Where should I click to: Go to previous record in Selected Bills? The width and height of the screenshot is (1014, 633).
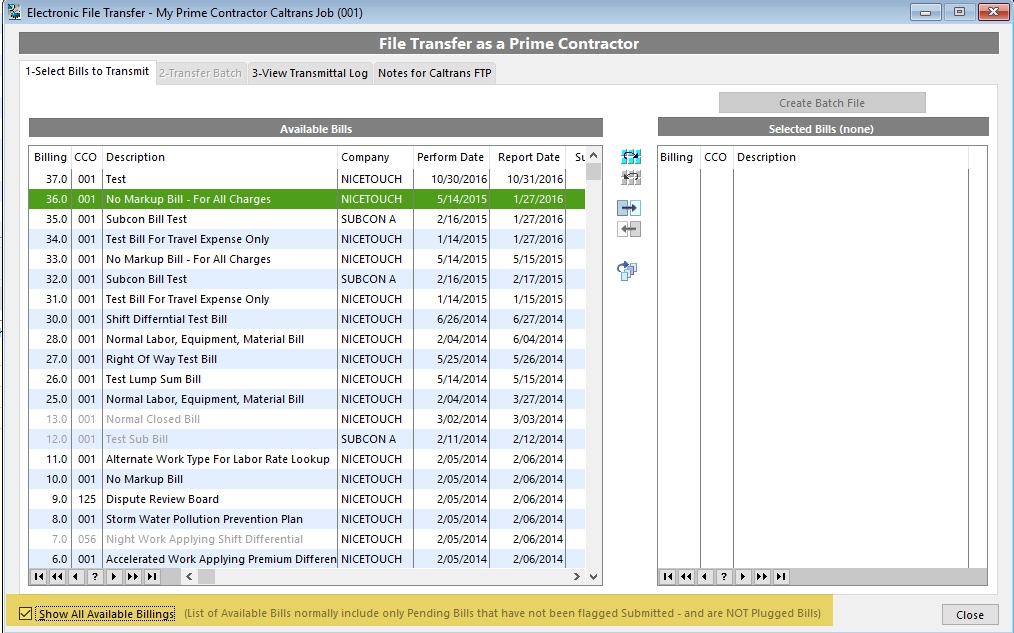coord(706,577)
